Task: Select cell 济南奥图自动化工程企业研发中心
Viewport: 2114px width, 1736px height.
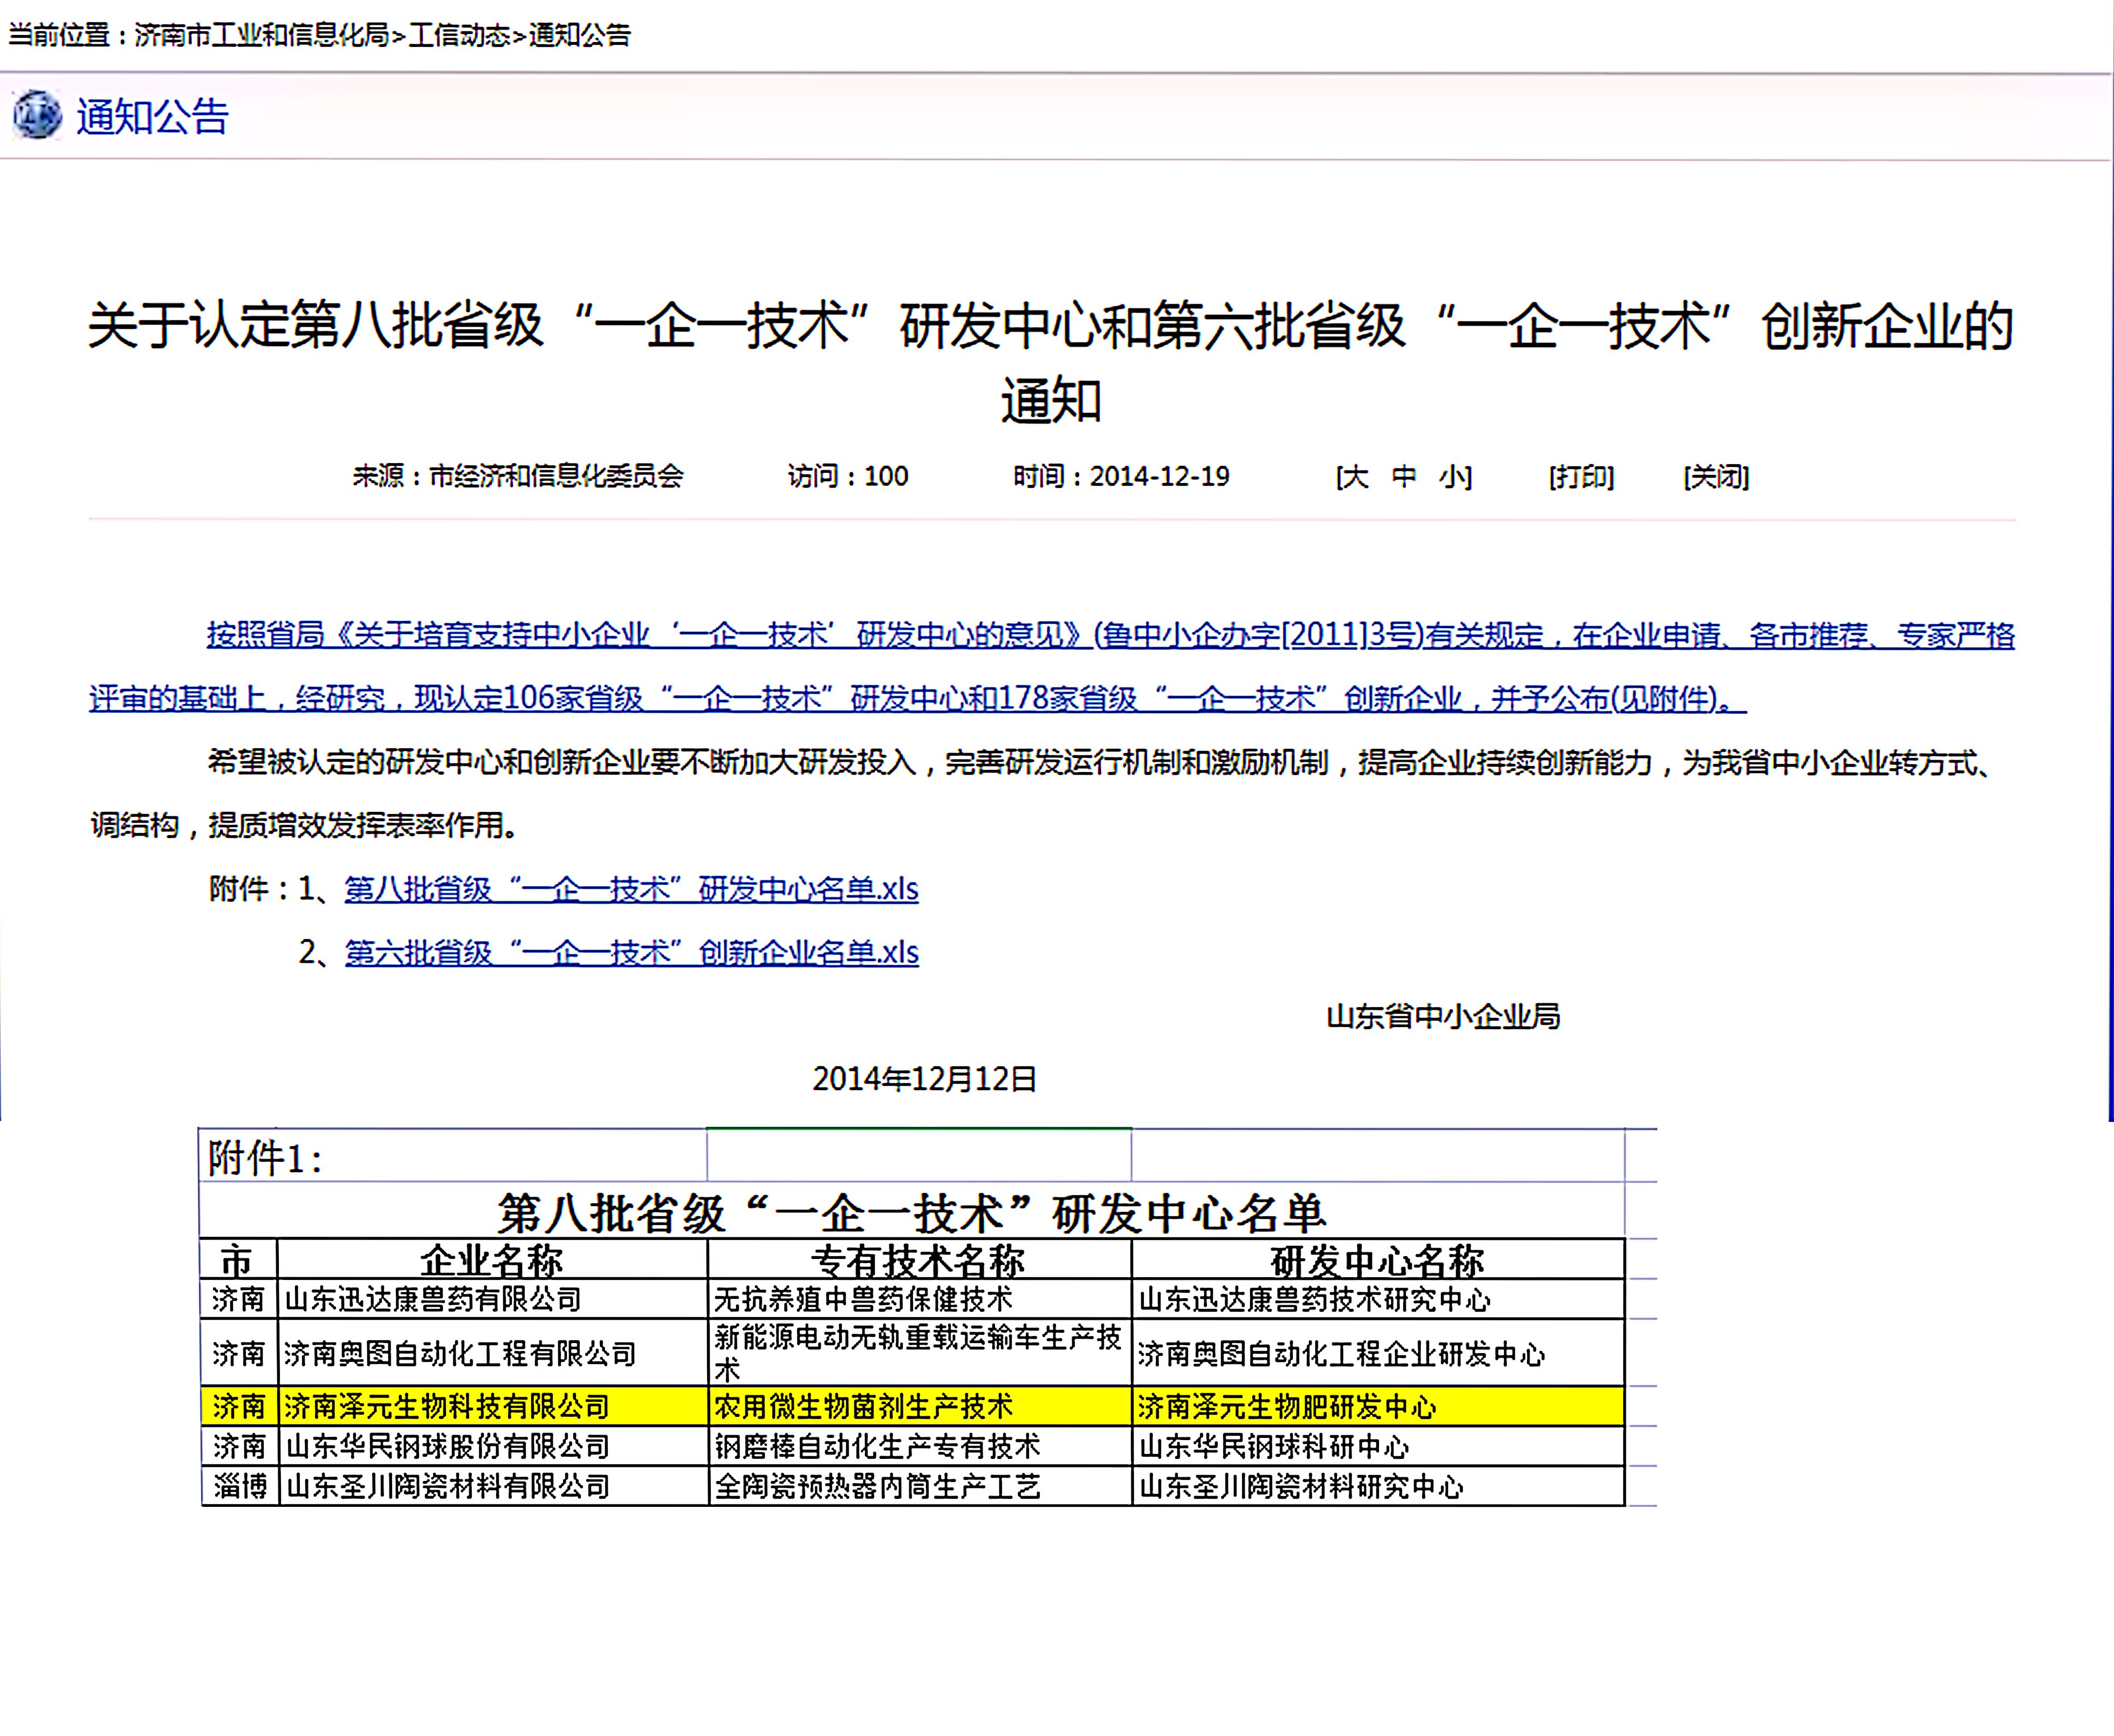Action: pos(1378,1353)
